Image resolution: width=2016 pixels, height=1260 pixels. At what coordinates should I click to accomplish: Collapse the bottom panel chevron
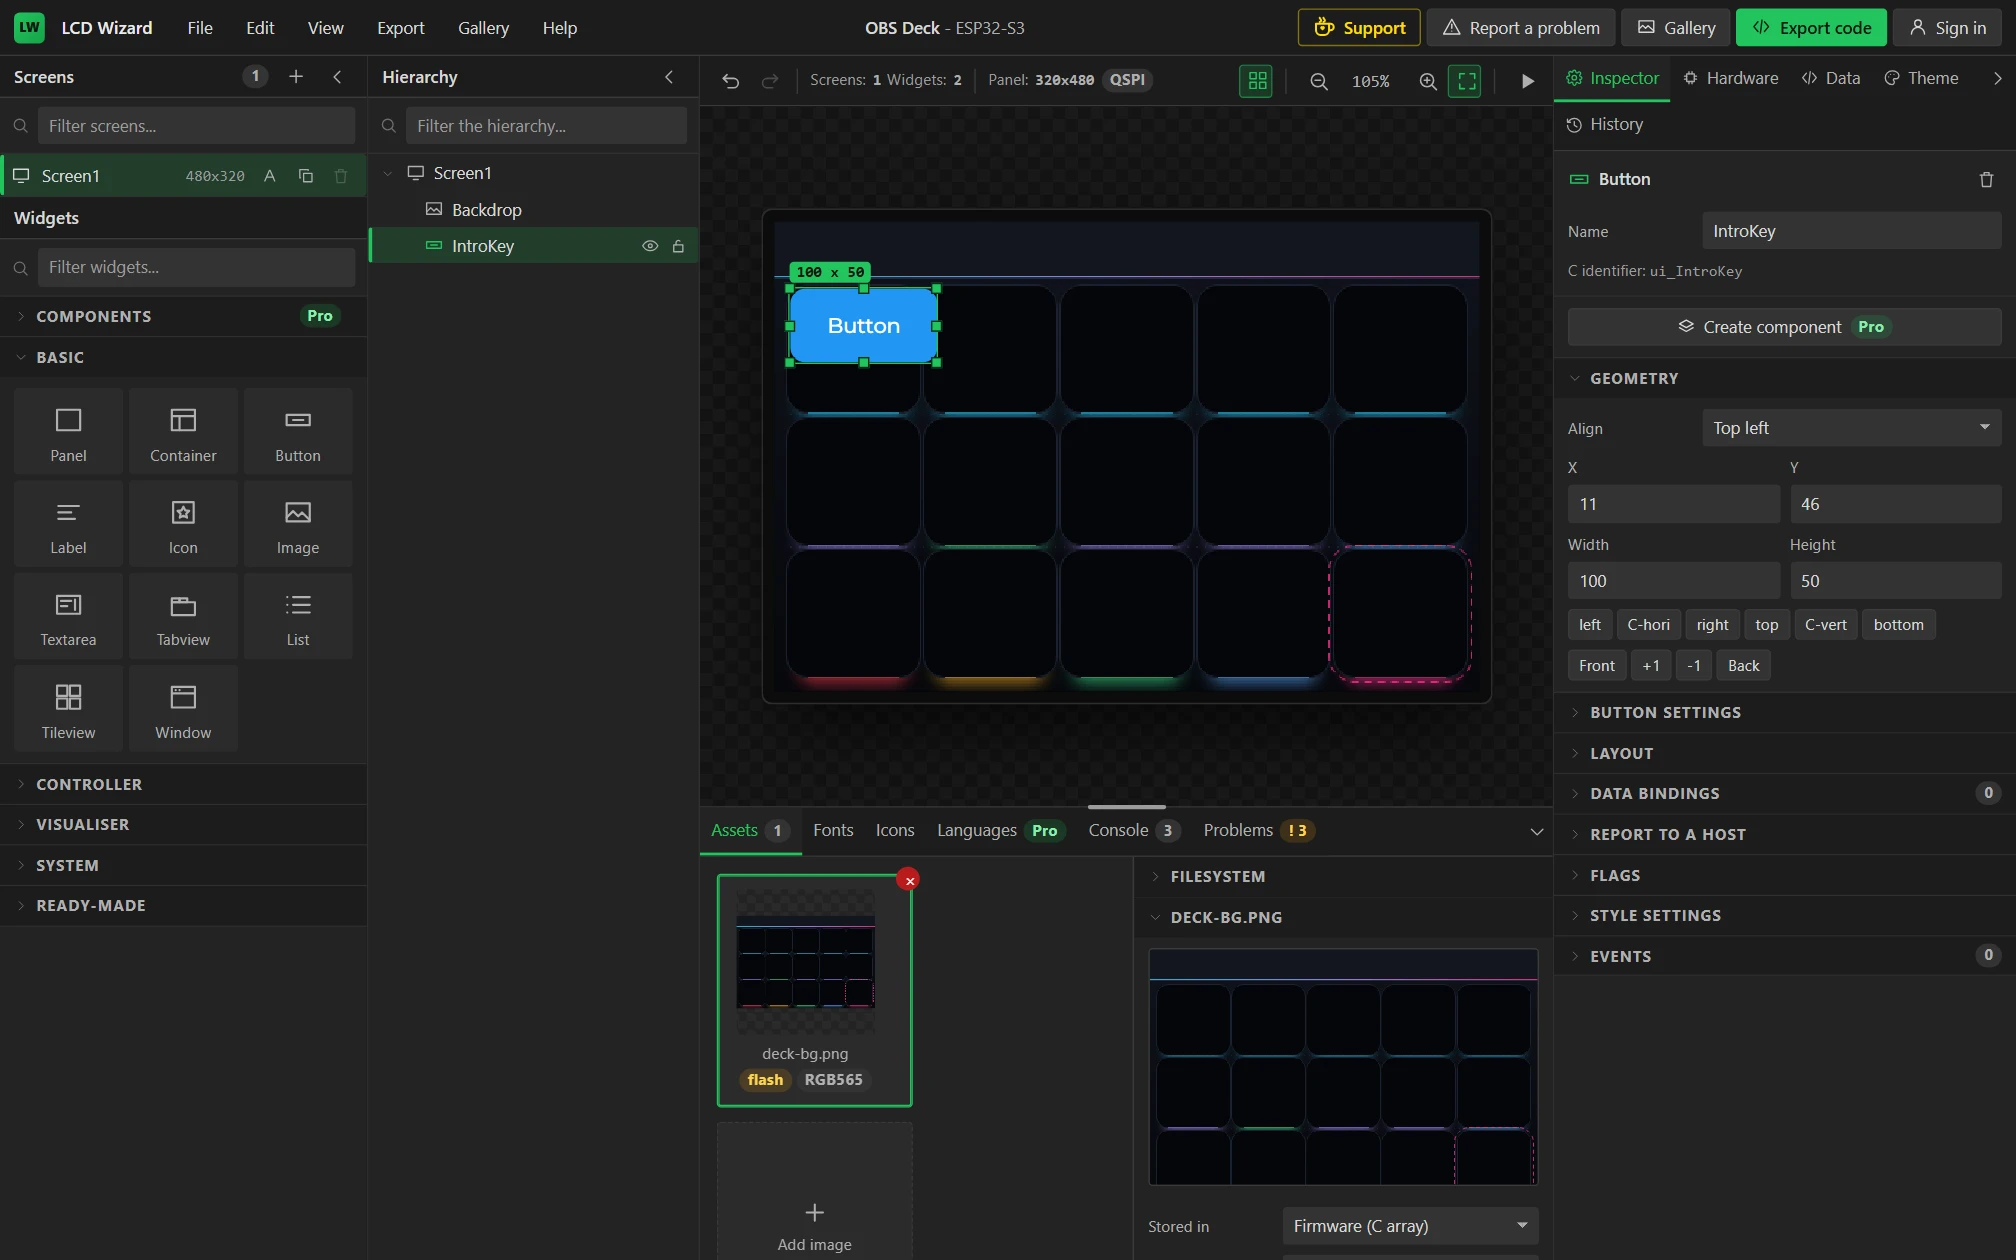coord(1537,831)
